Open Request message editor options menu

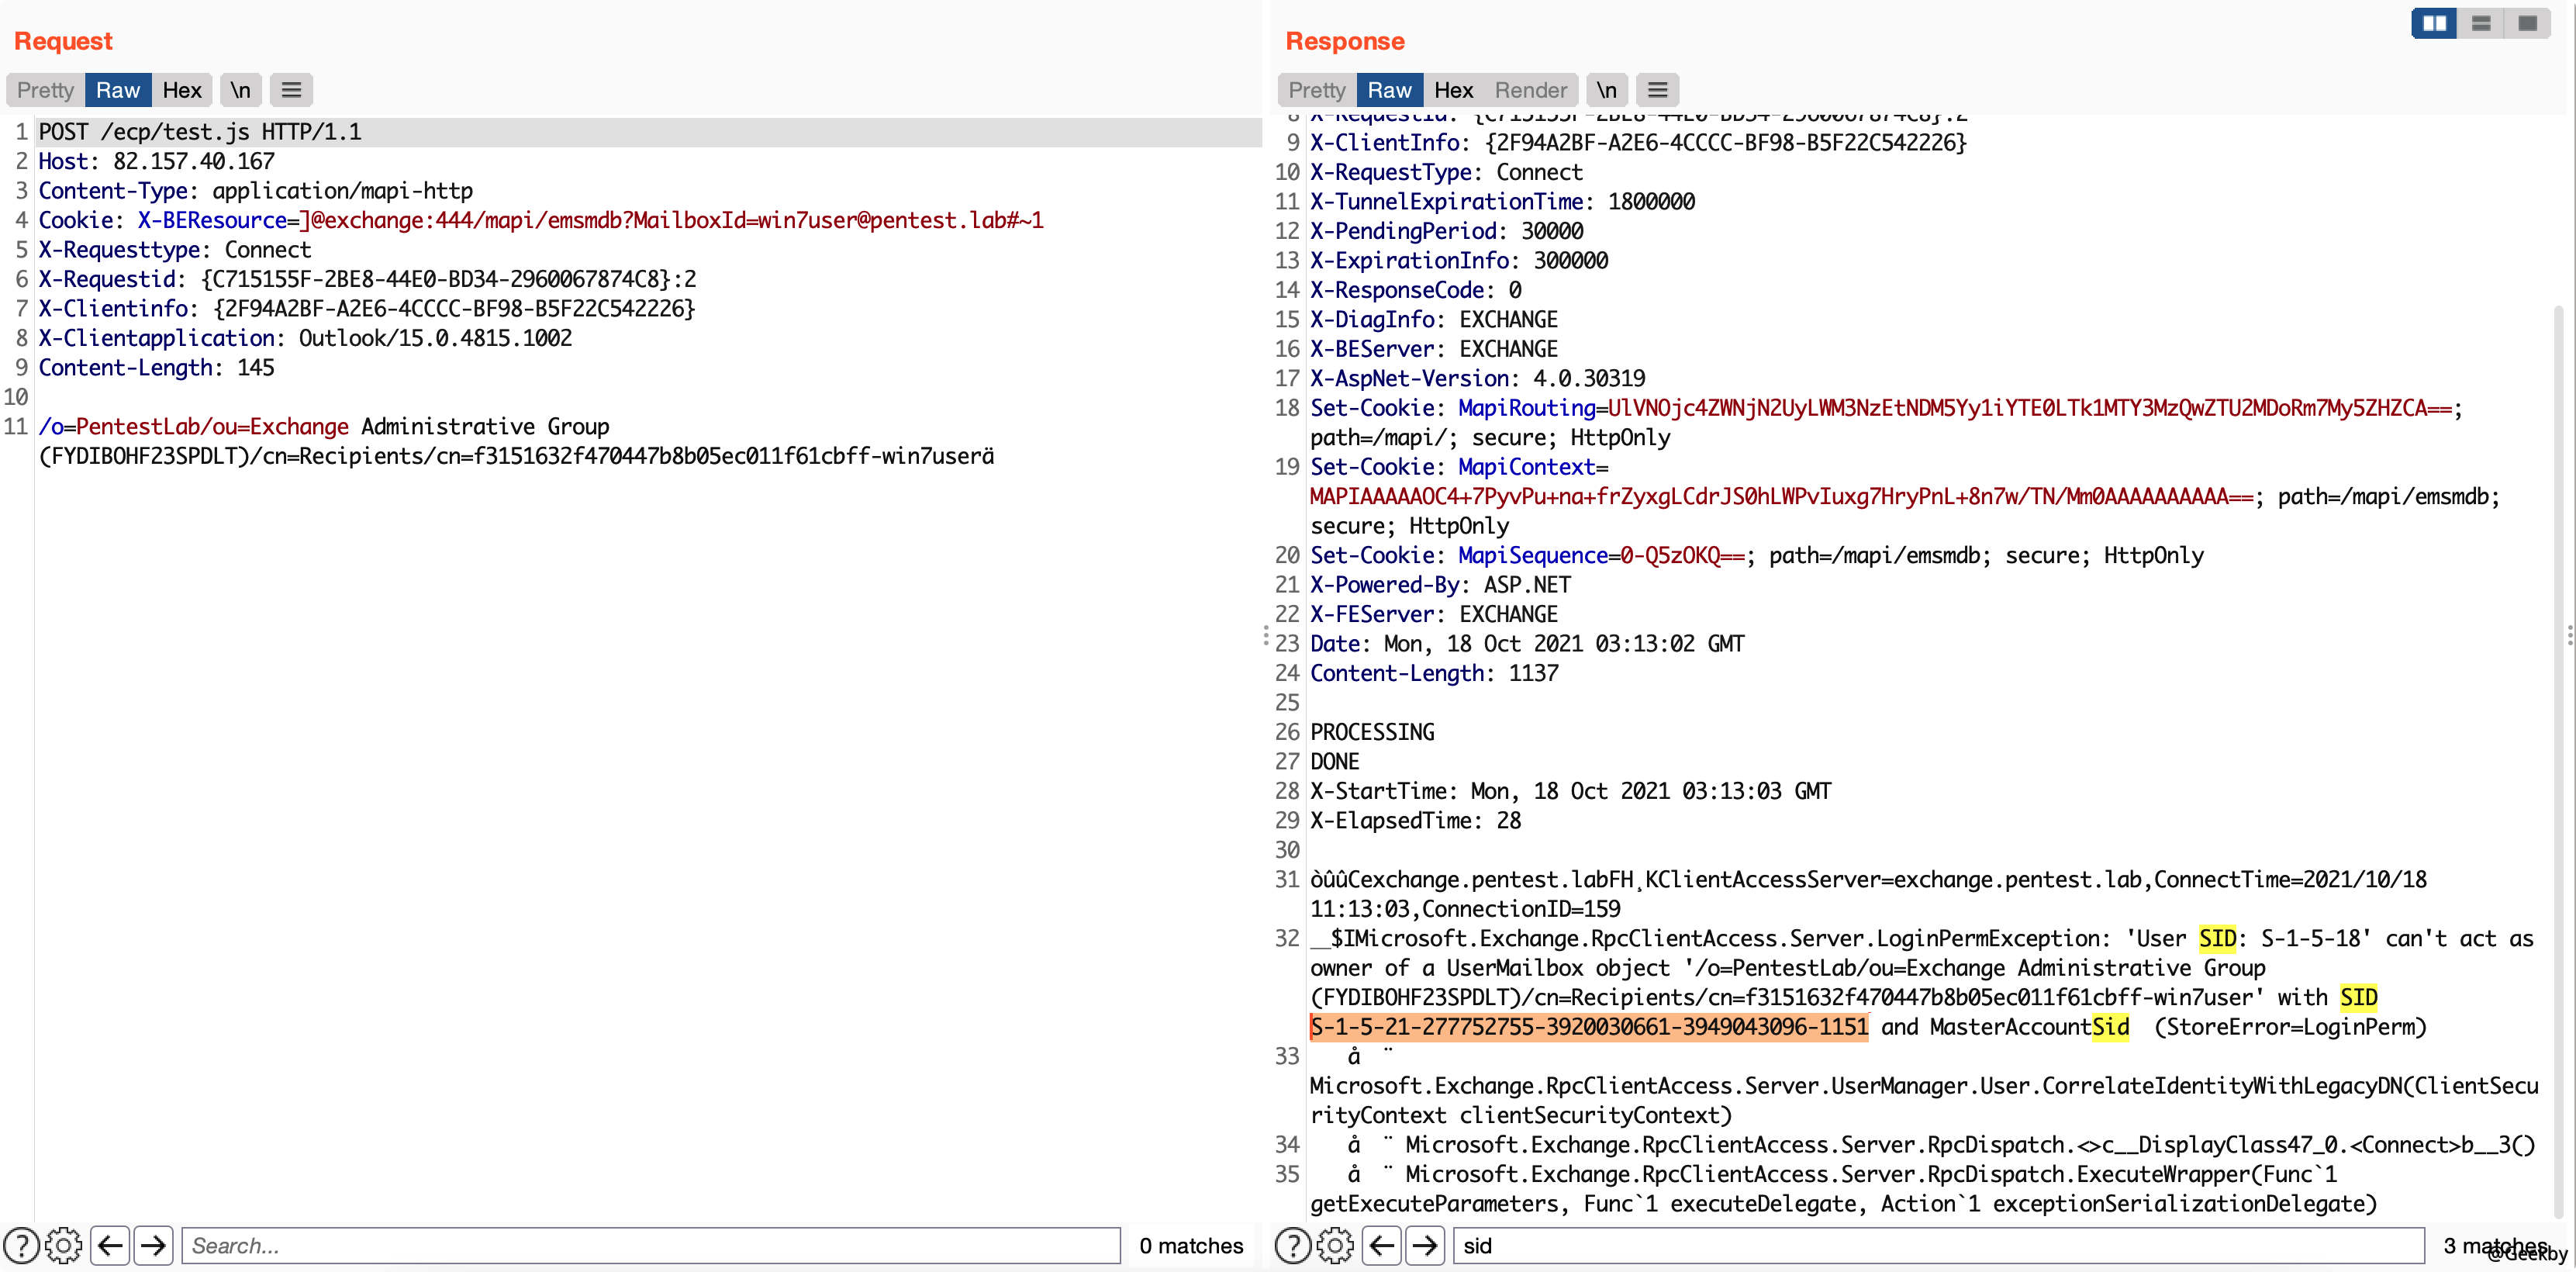[291, 90]
